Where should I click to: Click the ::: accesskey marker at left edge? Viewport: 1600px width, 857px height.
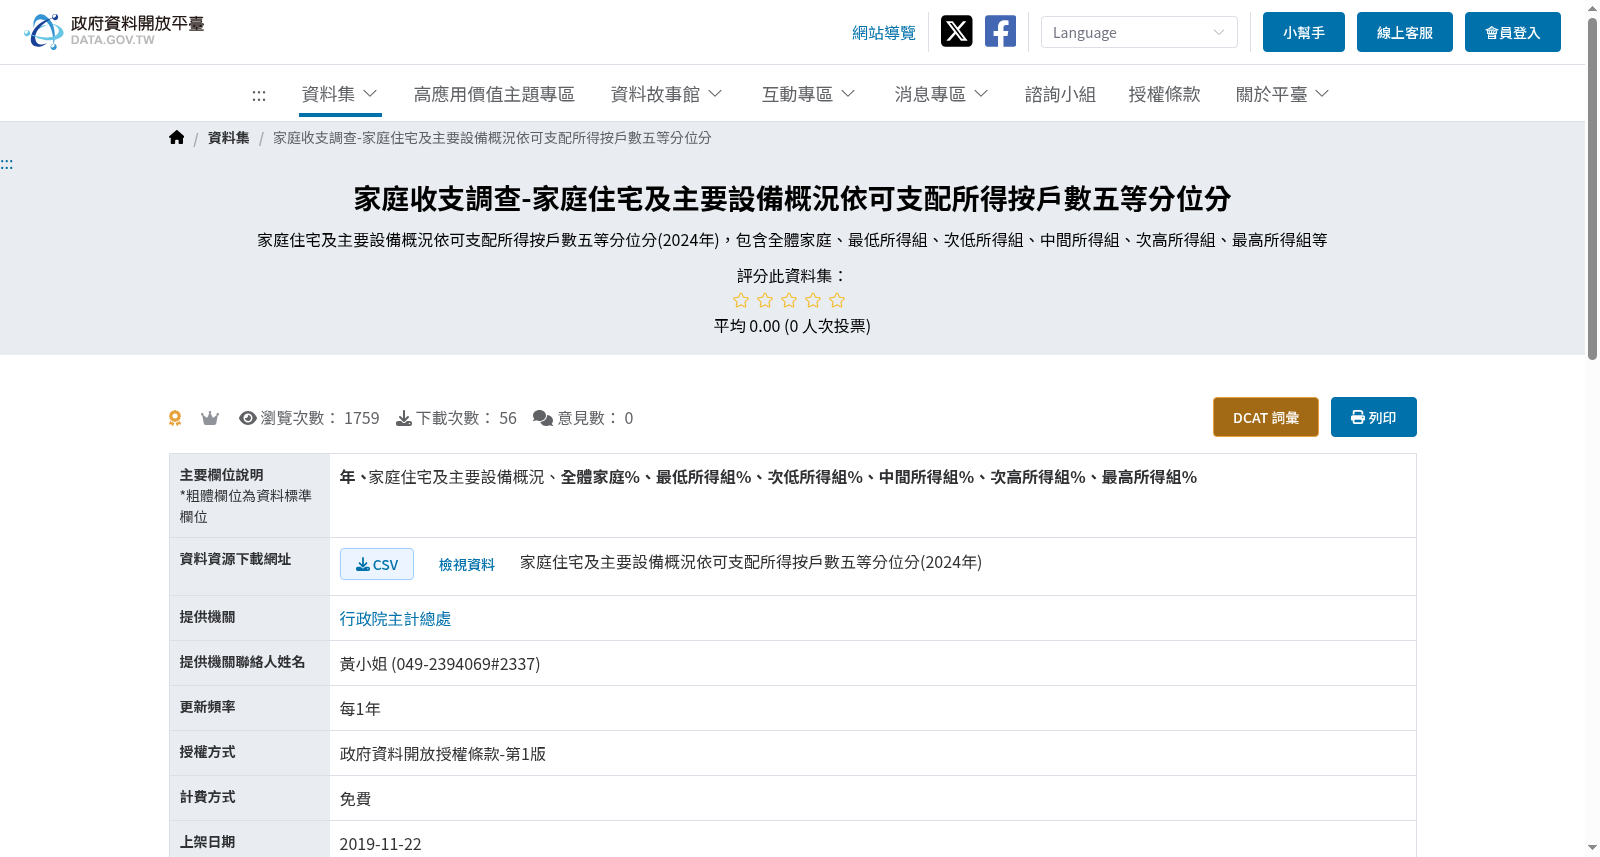(x=7, y=164)
